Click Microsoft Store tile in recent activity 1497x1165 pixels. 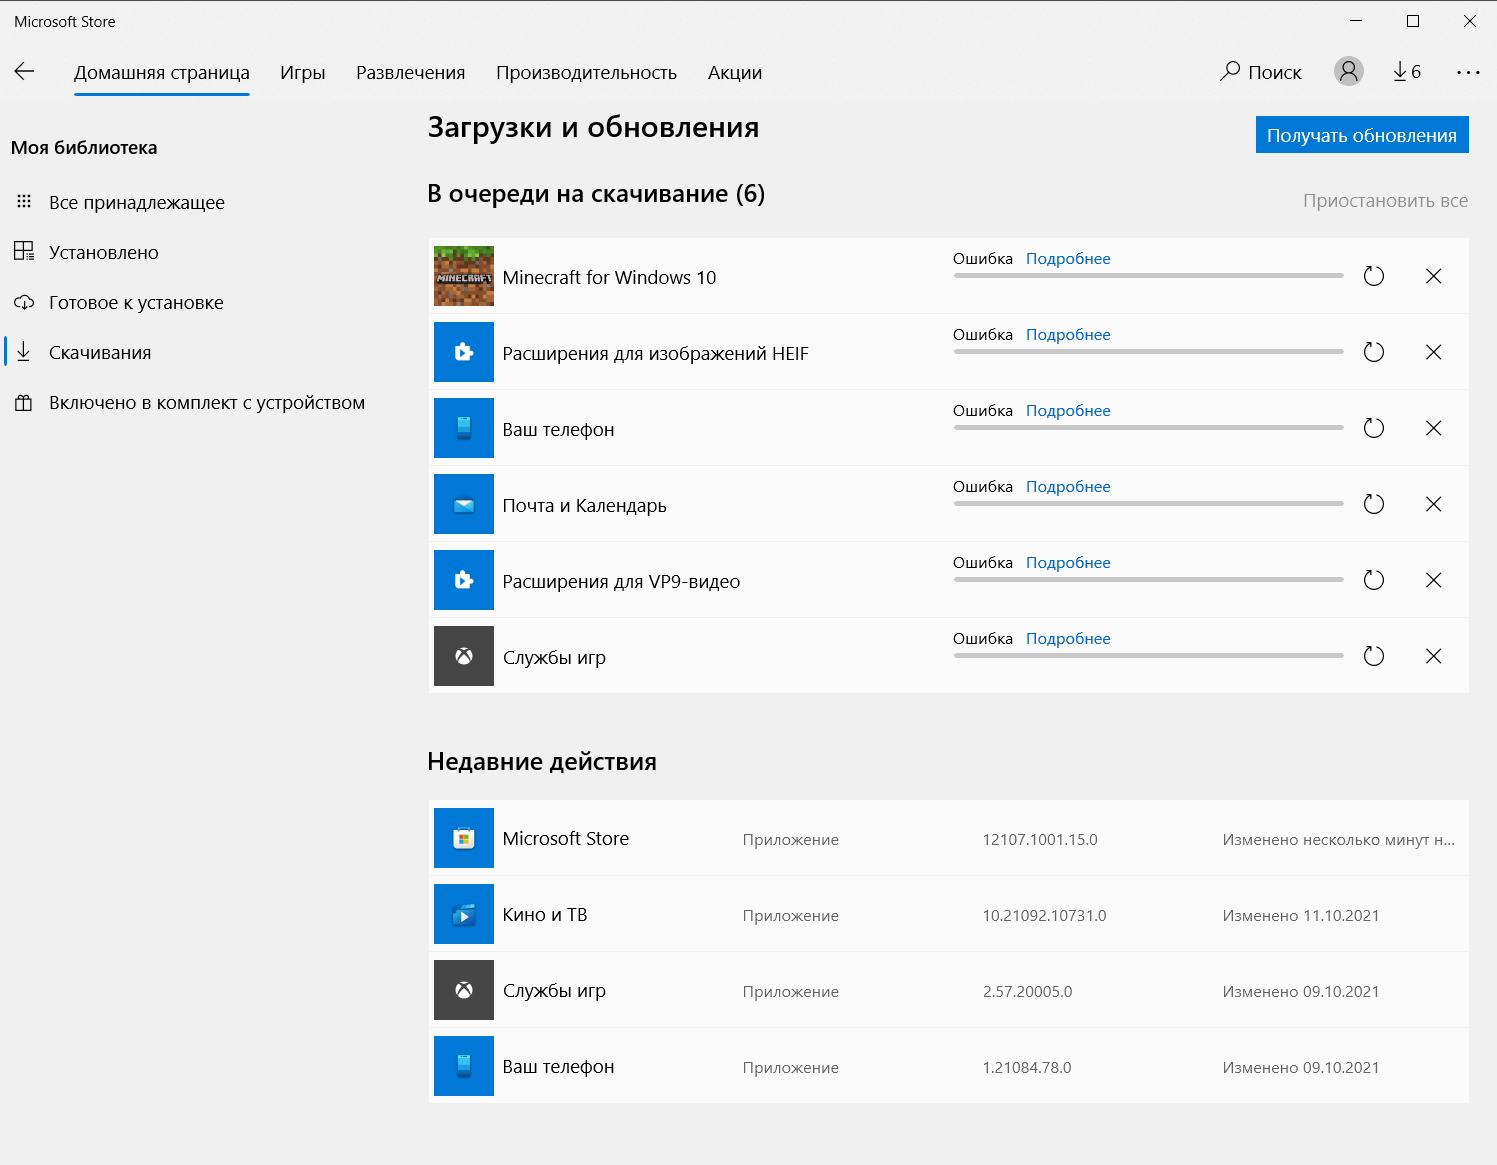[464, 838]
